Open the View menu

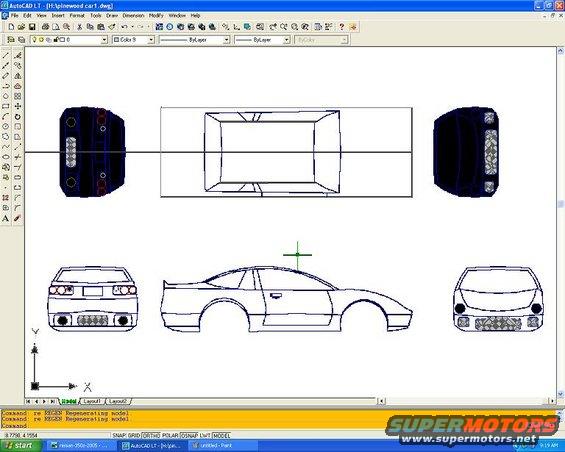pyautogui.click(x=41, y=15)
